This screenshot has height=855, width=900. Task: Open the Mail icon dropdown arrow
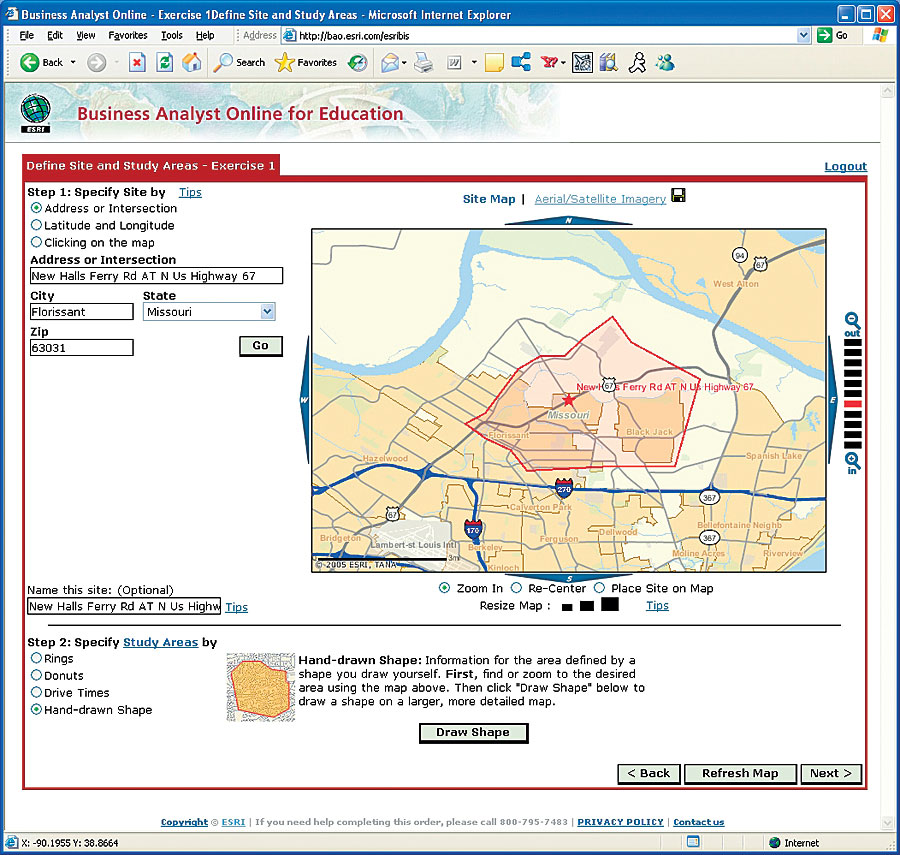pos(404,63)
